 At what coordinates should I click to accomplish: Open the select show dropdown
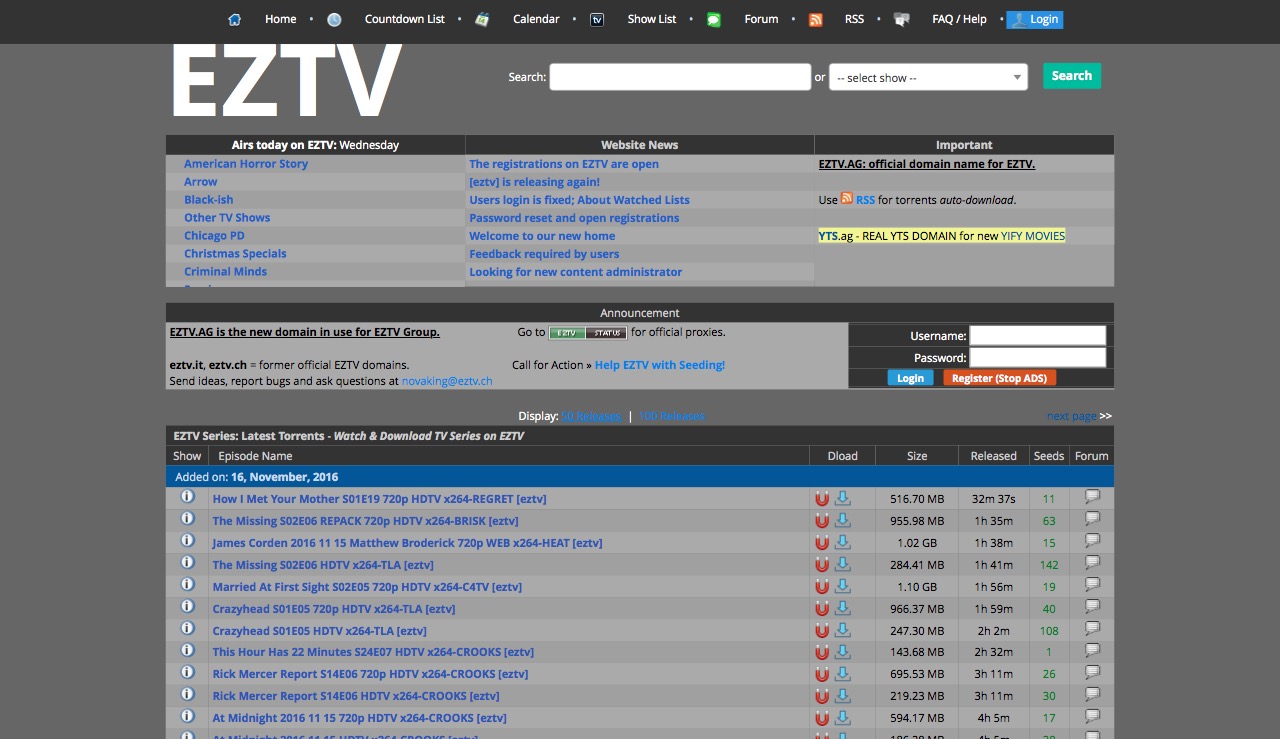point(927,77)
